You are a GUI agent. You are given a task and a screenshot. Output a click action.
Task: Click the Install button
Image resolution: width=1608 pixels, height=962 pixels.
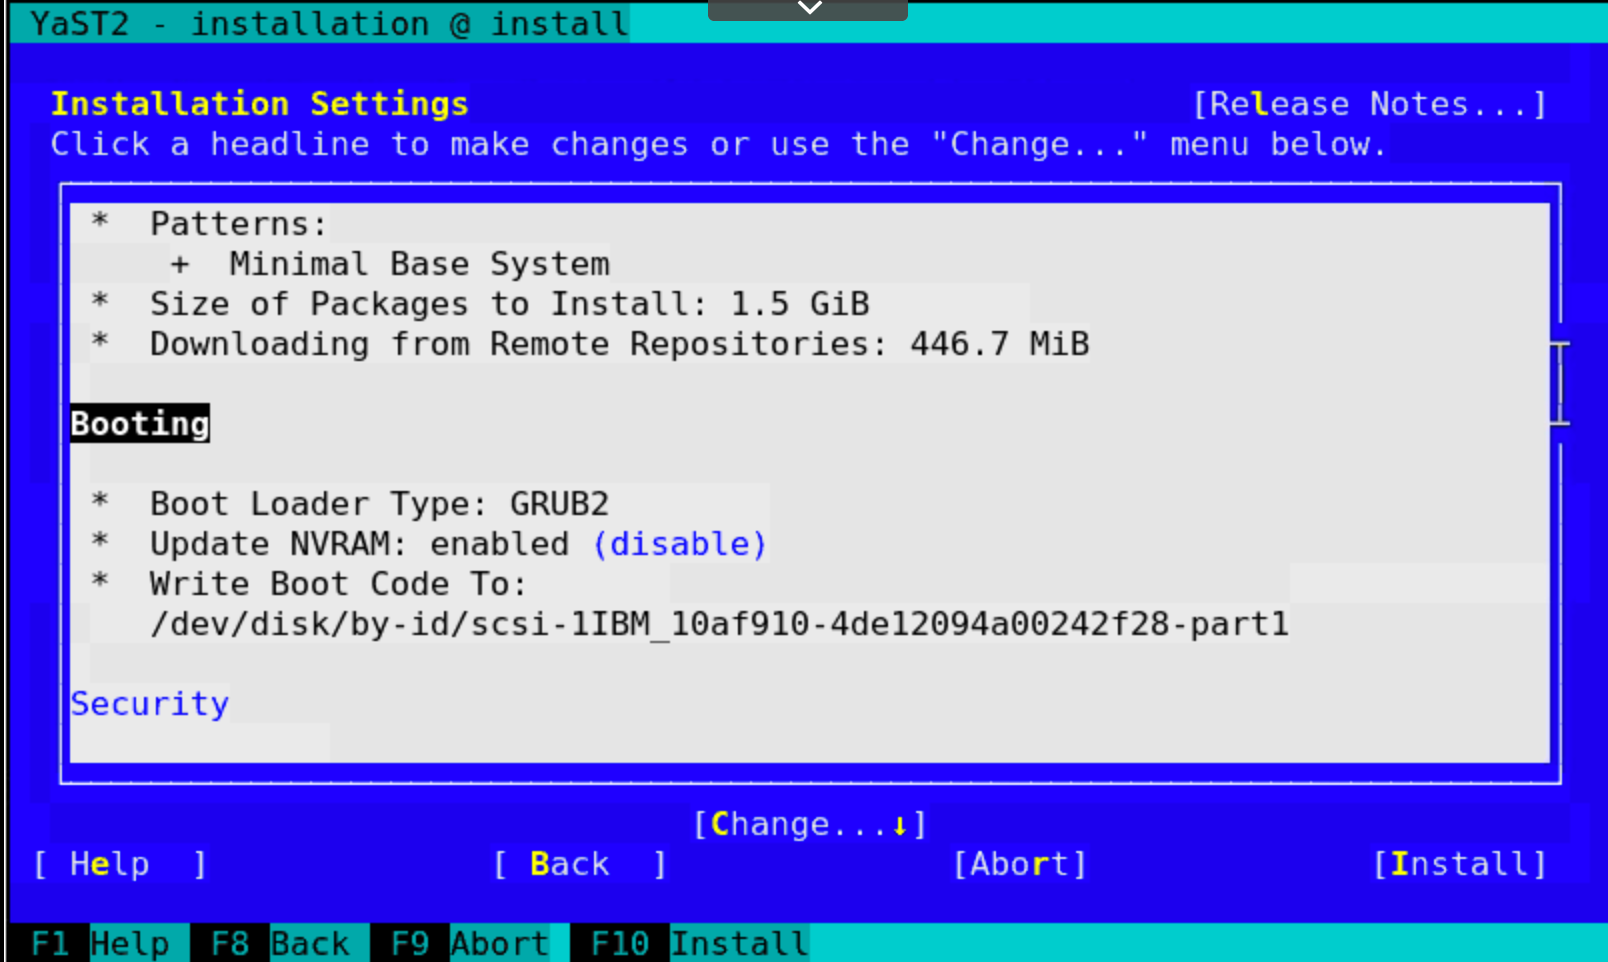pos(1461,863)
